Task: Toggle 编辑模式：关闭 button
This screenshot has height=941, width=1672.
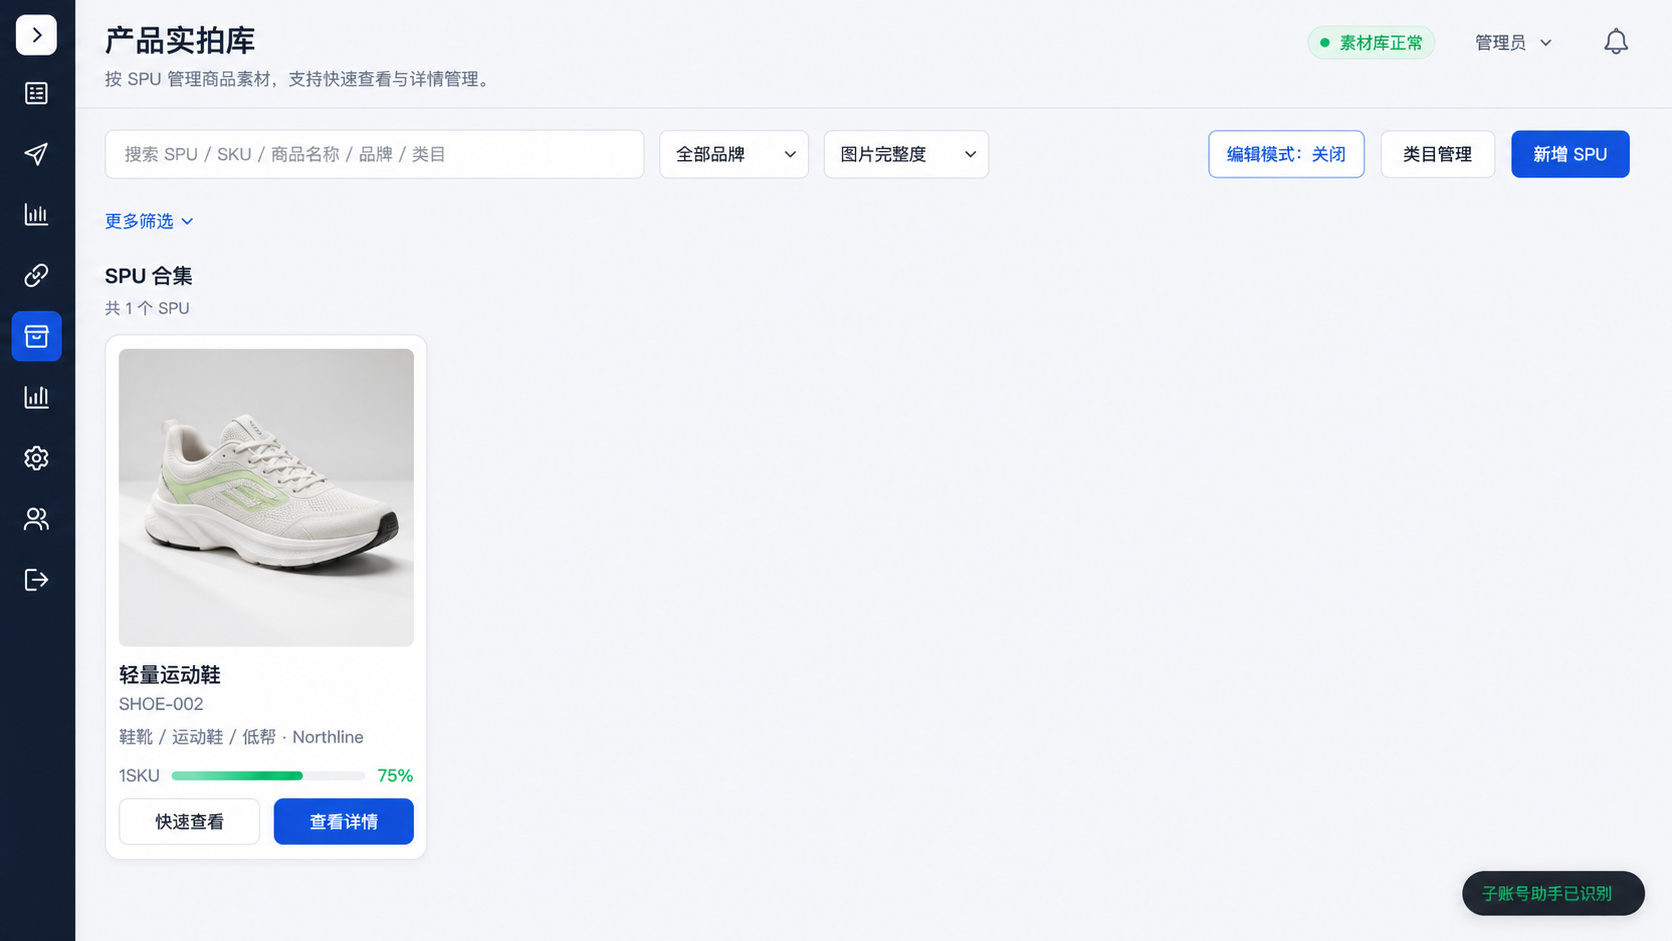Action: 1286,154
